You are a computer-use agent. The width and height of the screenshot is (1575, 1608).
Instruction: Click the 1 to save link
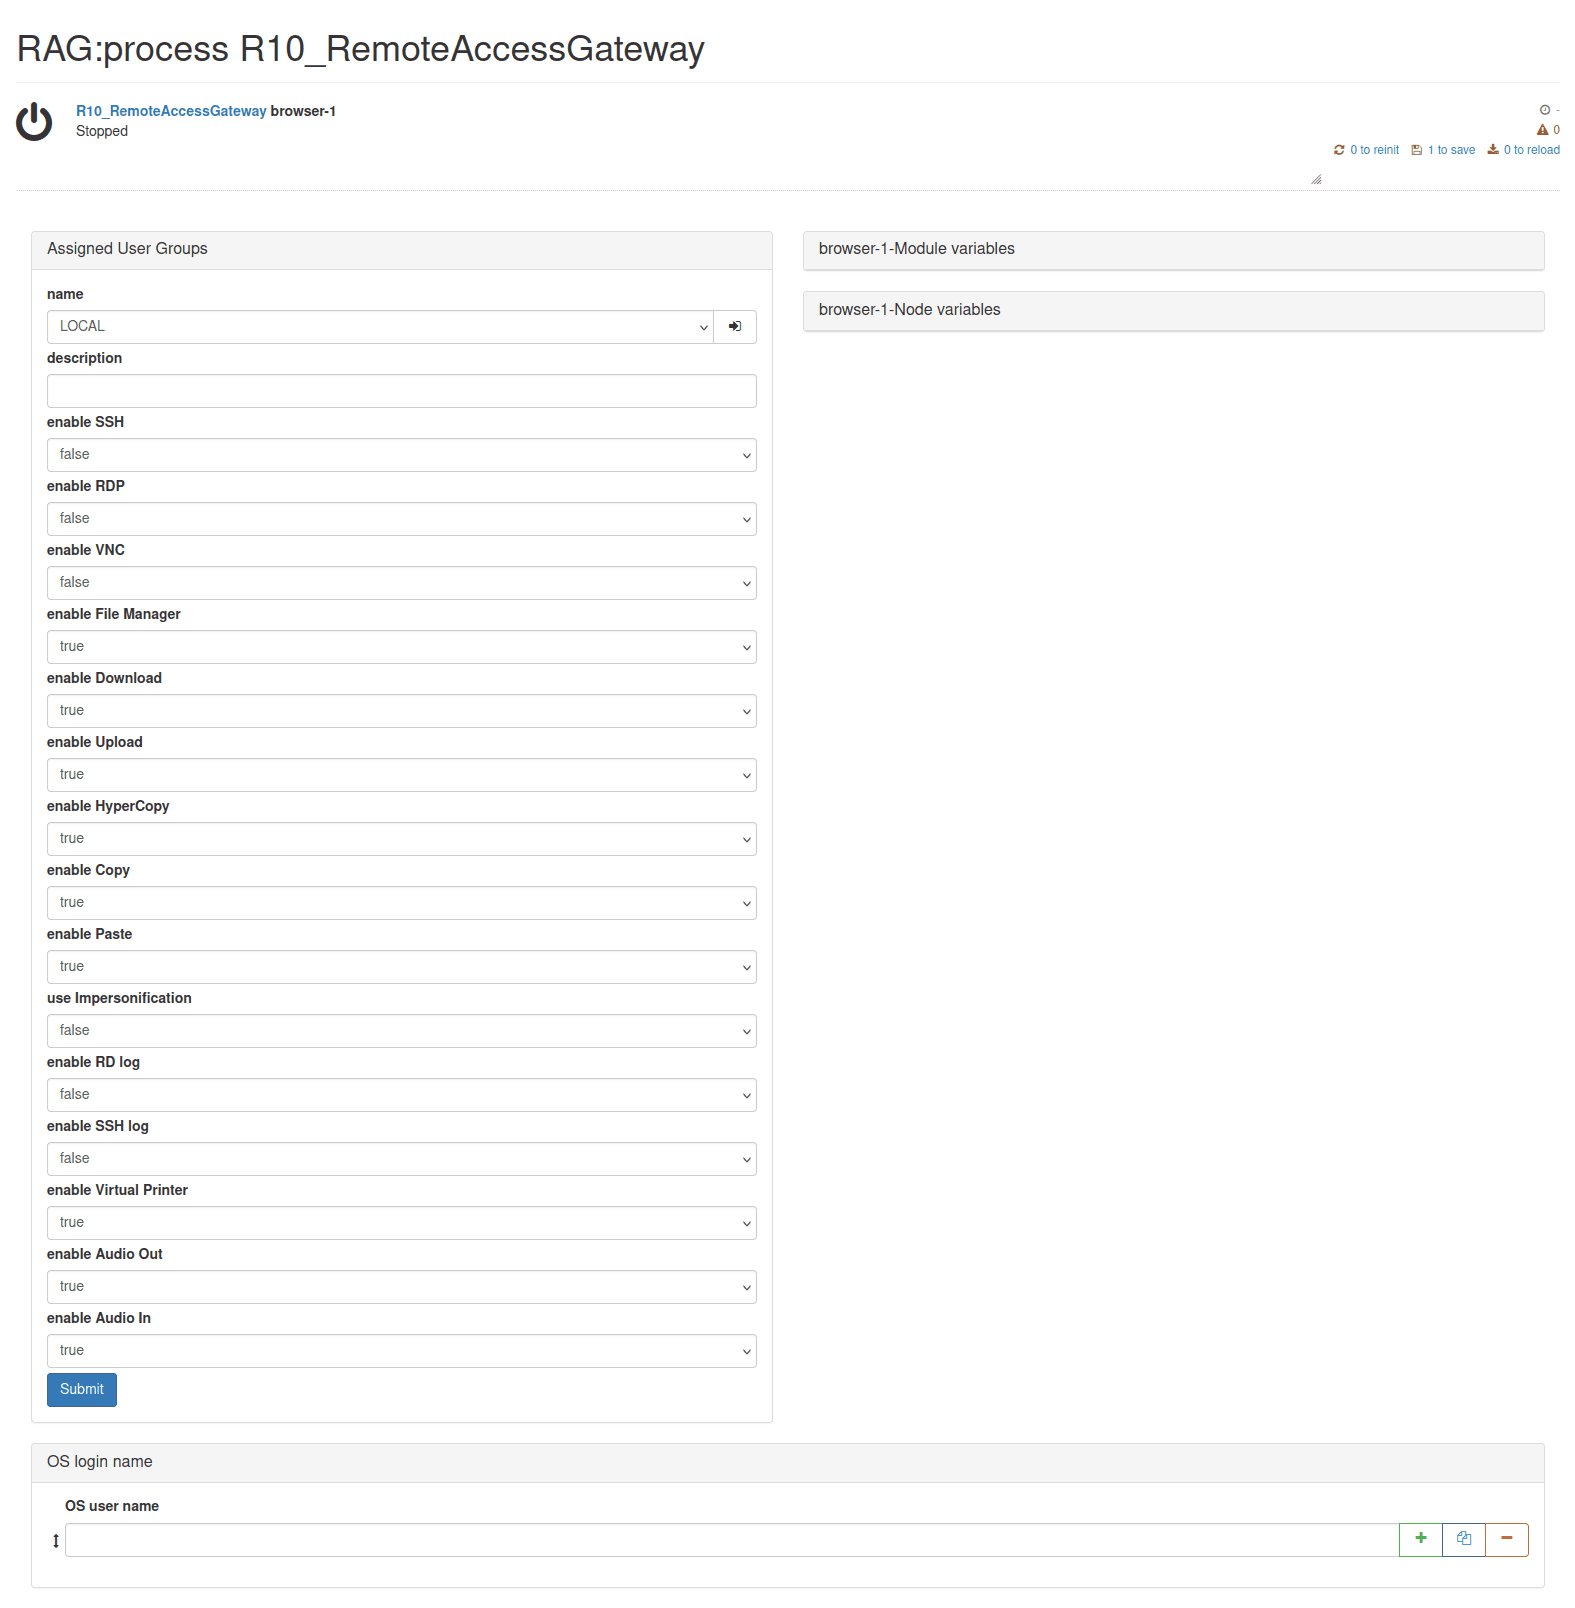[1443, 150]
